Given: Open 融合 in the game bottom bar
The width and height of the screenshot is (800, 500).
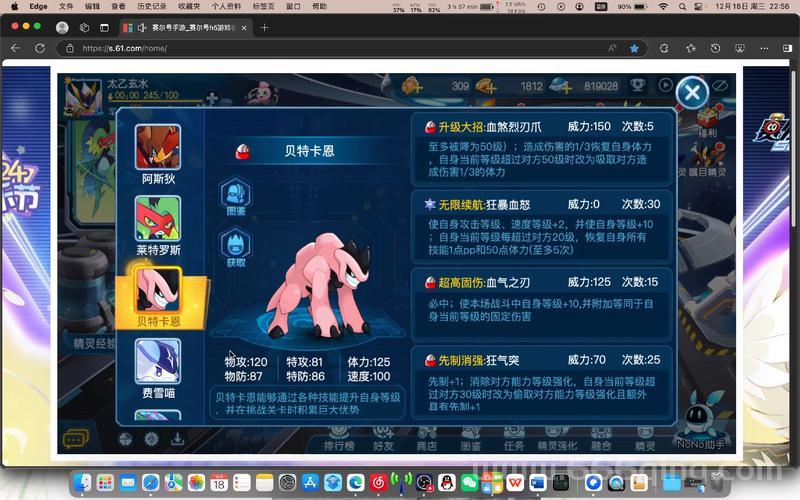Looking at the screenshot, I should pos(601,440).
